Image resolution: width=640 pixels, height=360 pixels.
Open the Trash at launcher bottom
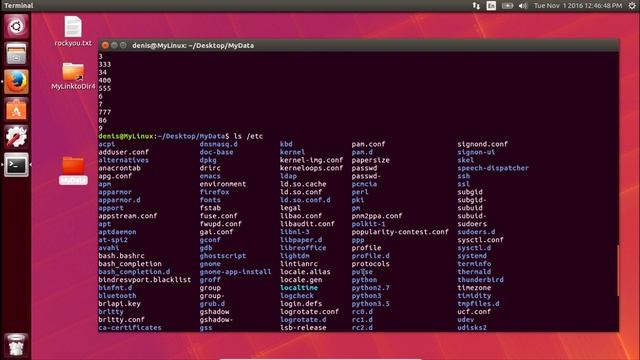(16, 345)
